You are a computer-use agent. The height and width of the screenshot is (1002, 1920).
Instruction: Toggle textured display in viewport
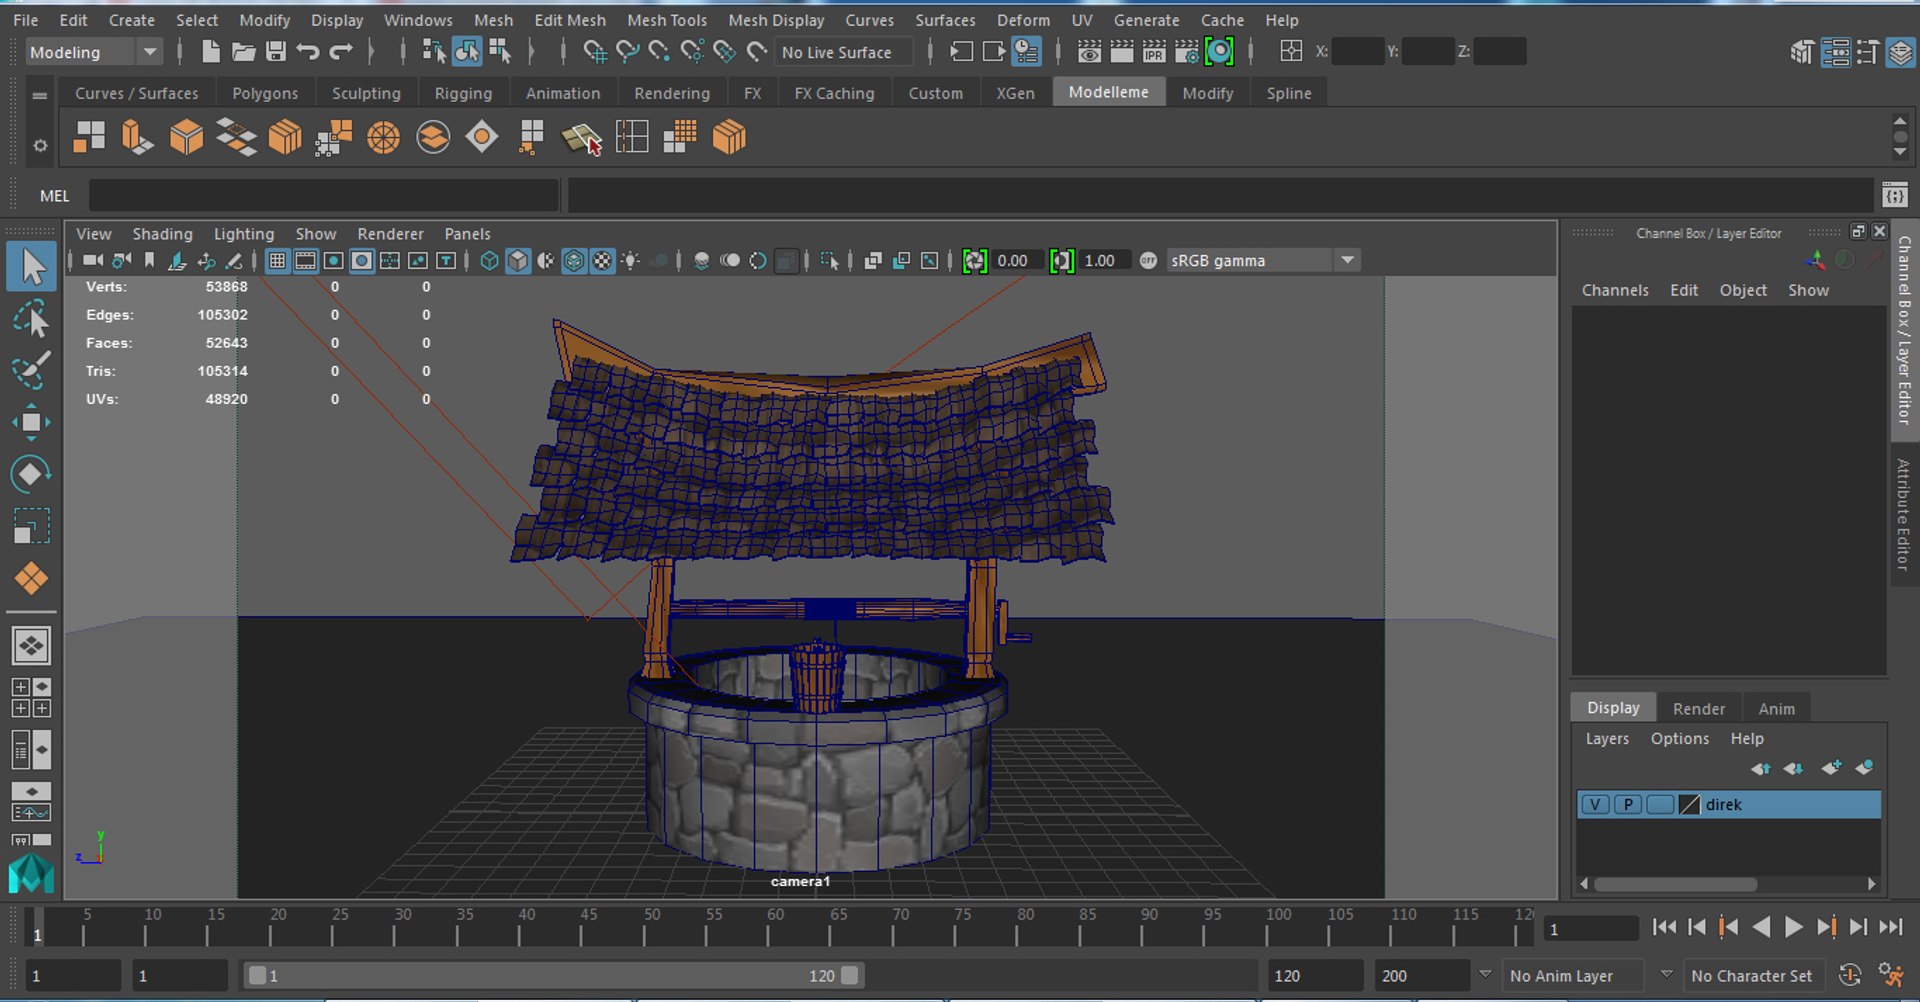602,261
